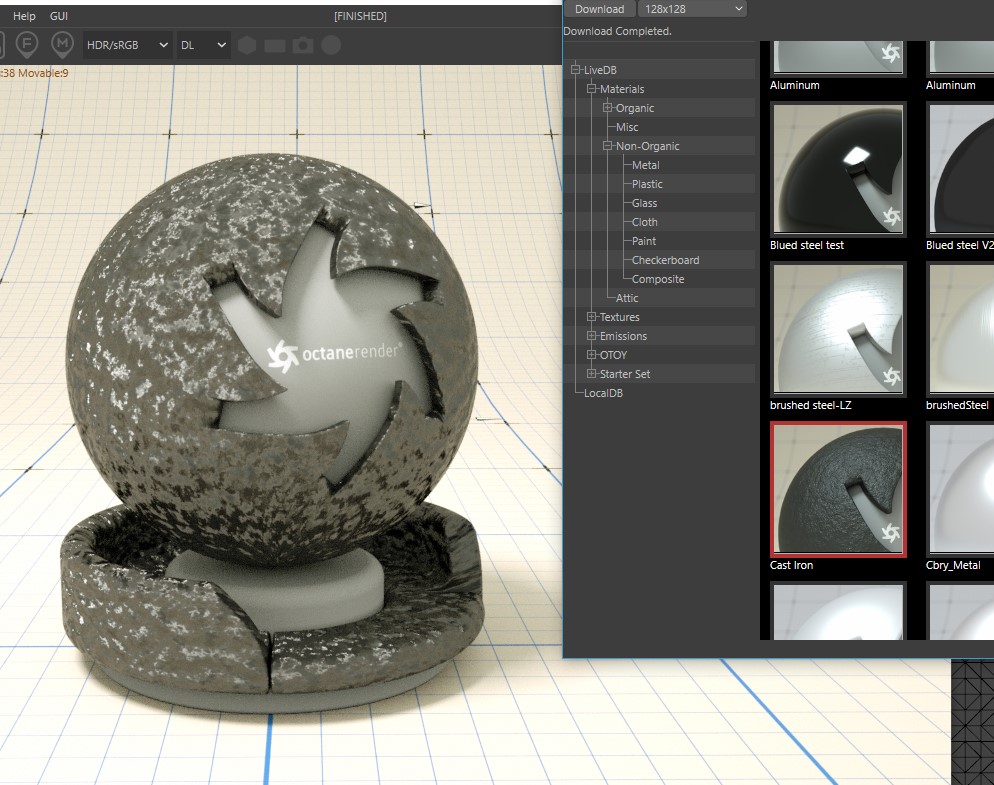Click the 'Cast Iron' material label
Image resolution: width=994 pixels, height=785 pixels.
[x=791, y=565]
